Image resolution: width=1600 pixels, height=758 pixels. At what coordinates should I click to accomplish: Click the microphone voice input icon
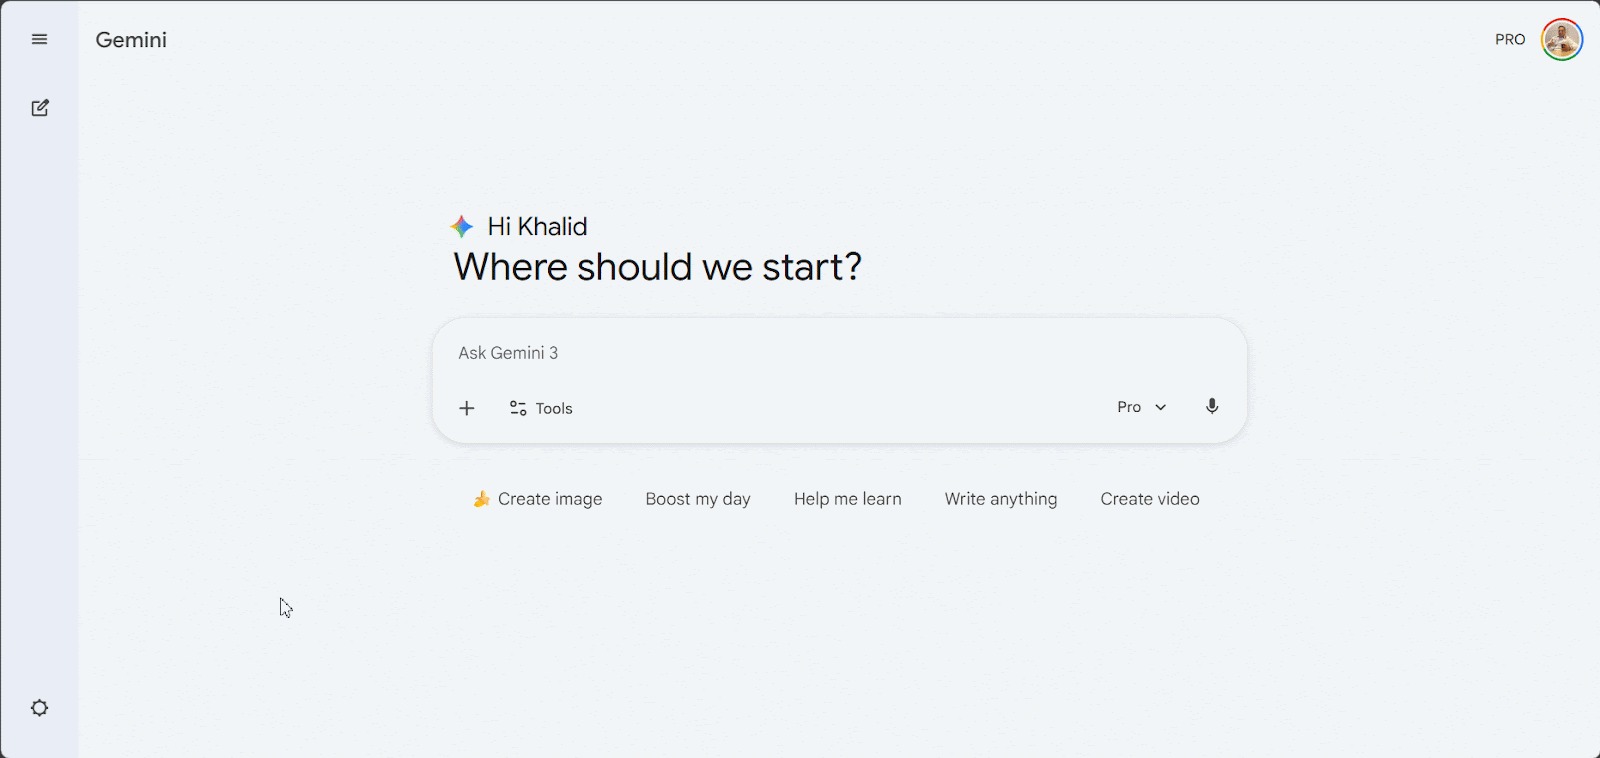click(1212, 407)
